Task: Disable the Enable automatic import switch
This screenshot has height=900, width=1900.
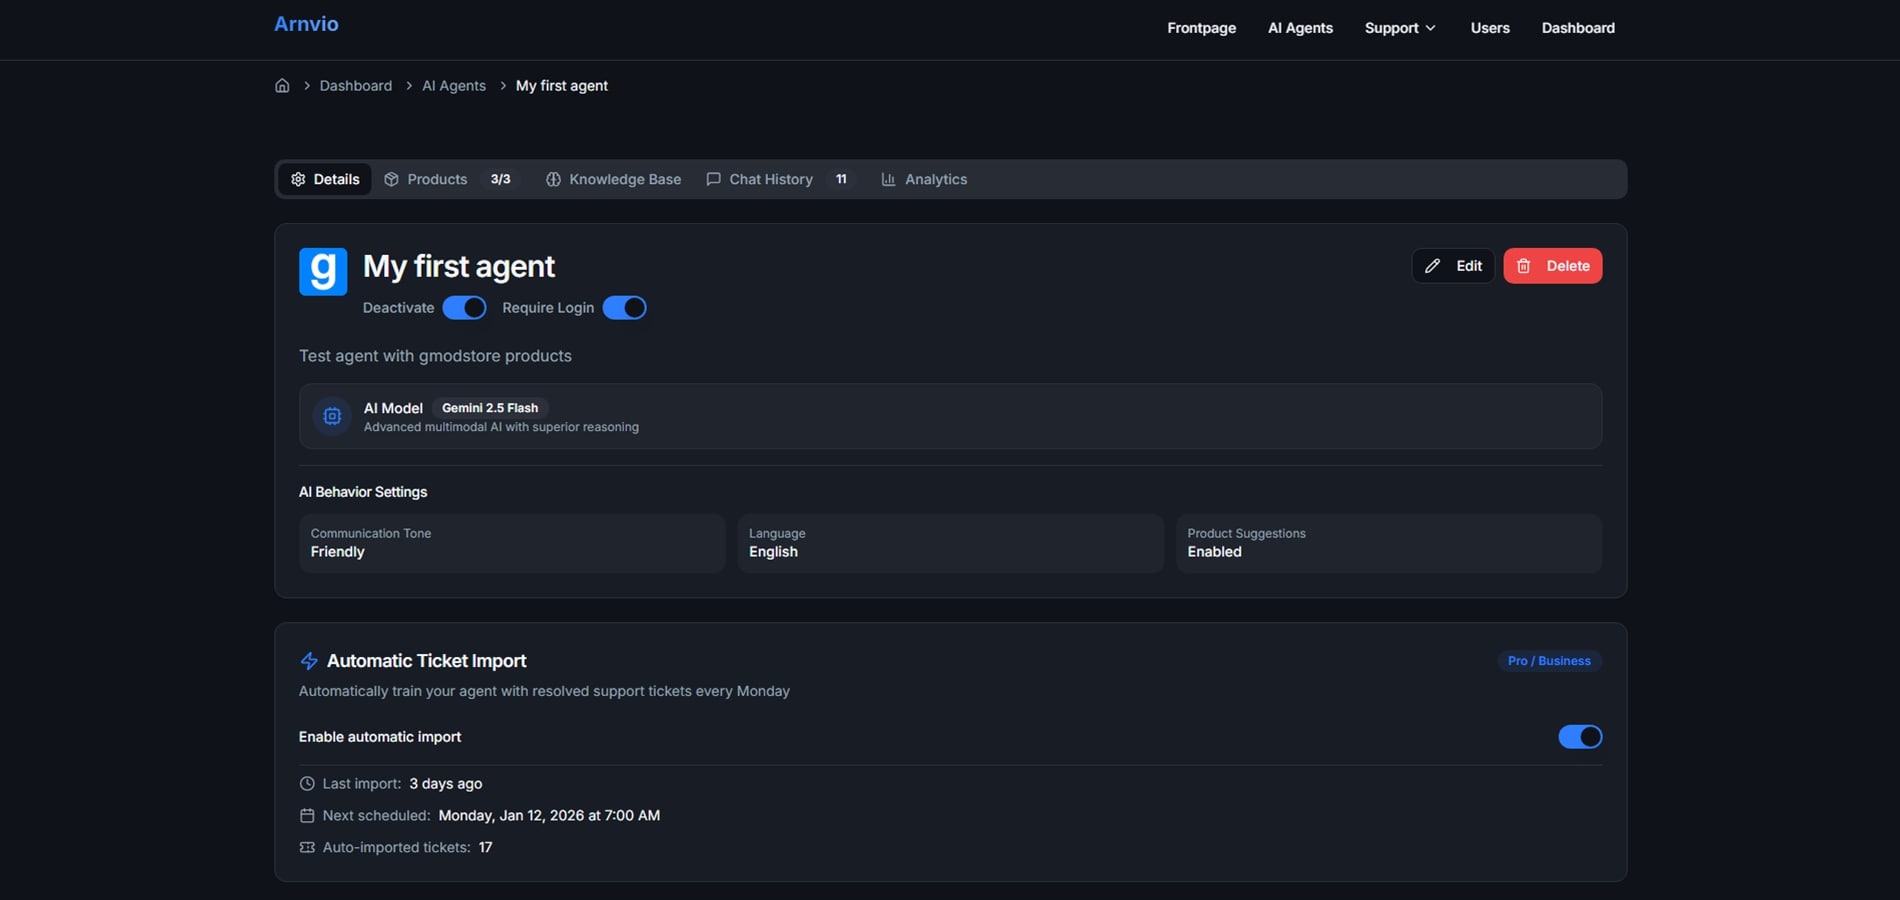Action: [1580, 737]
